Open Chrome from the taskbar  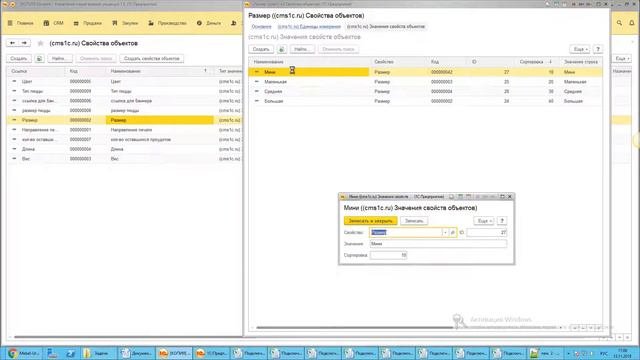click(x=23, y=353)
